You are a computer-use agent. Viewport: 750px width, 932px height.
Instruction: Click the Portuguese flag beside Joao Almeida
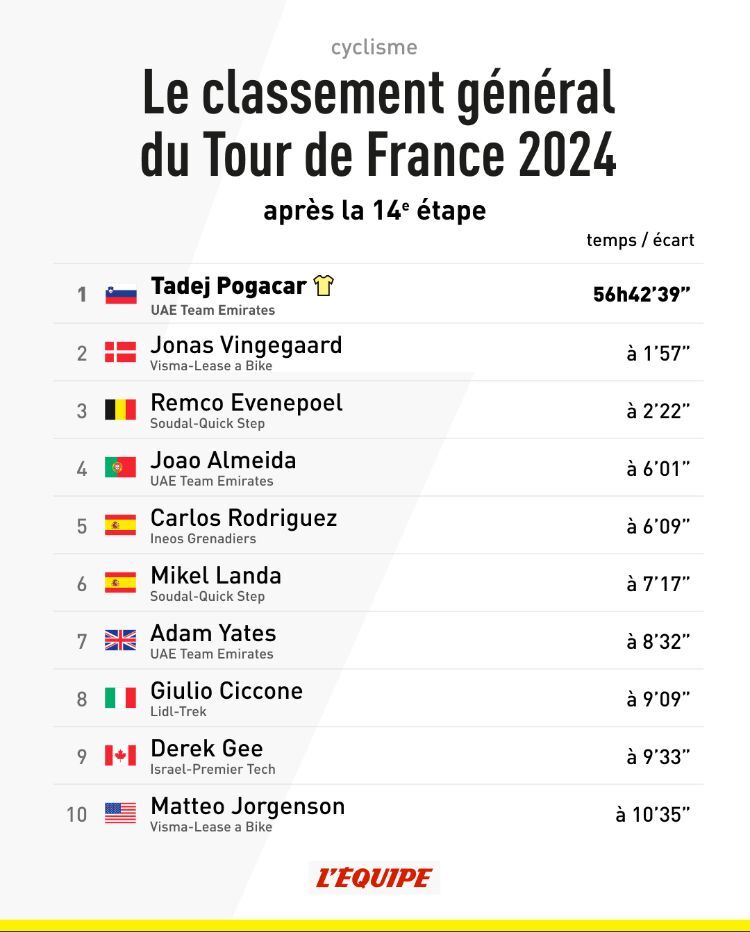120,467
